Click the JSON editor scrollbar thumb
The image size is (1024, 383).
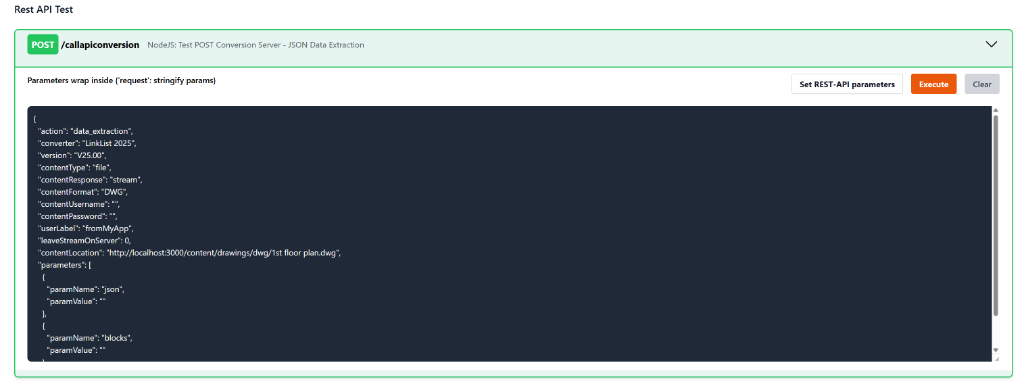995,216
